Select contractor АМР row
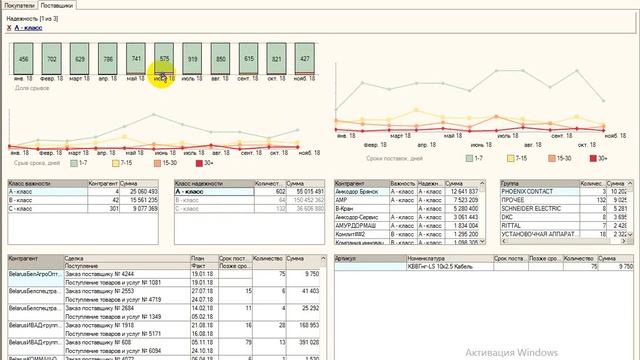This screenshot has width=640, height=360. (407, 200)
